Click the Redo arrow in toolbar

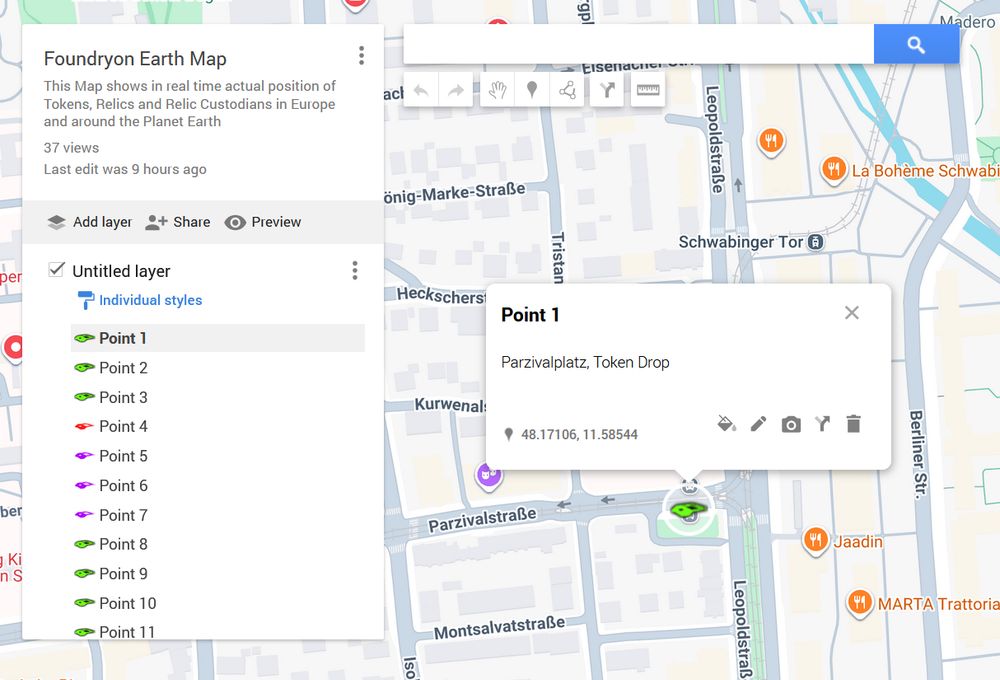click(x=455, y=91)
